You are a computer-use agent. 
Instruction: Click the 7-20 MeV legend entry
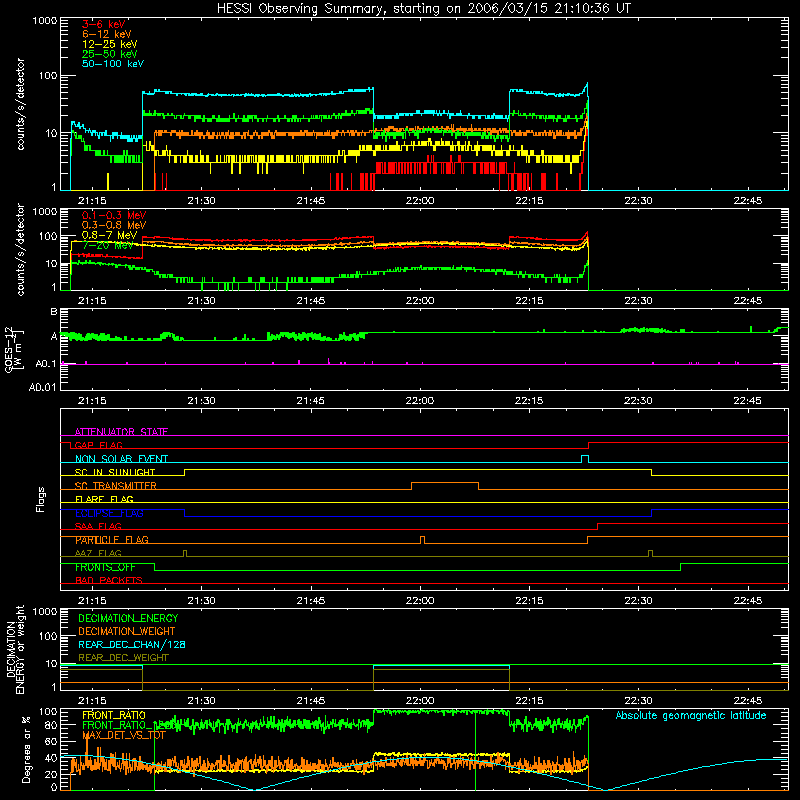(108, 245)
